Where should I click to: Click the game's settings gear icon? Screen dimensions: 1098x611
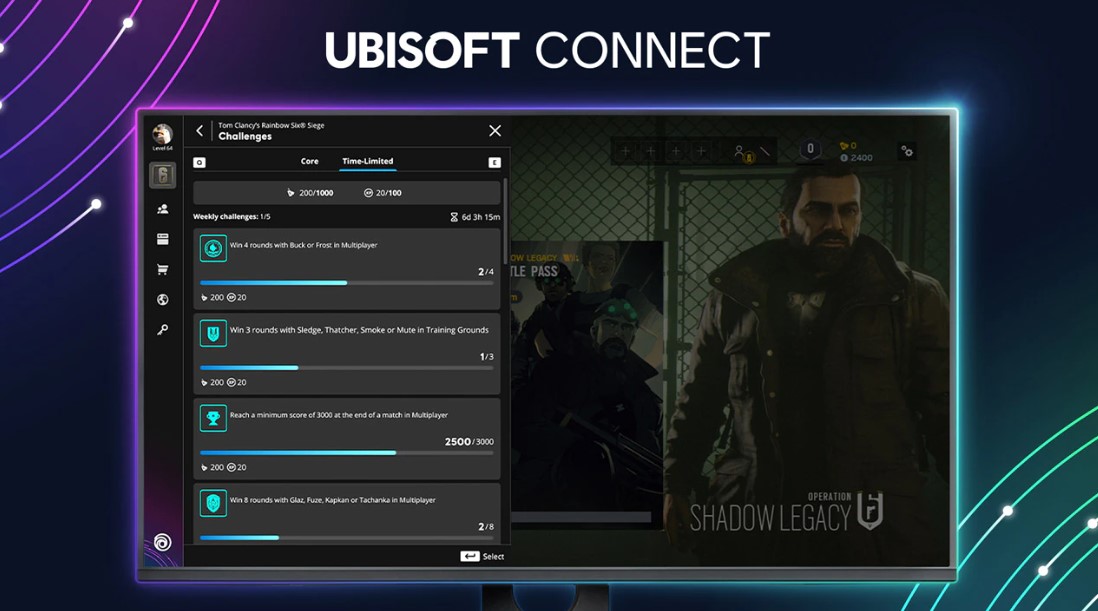907,151
